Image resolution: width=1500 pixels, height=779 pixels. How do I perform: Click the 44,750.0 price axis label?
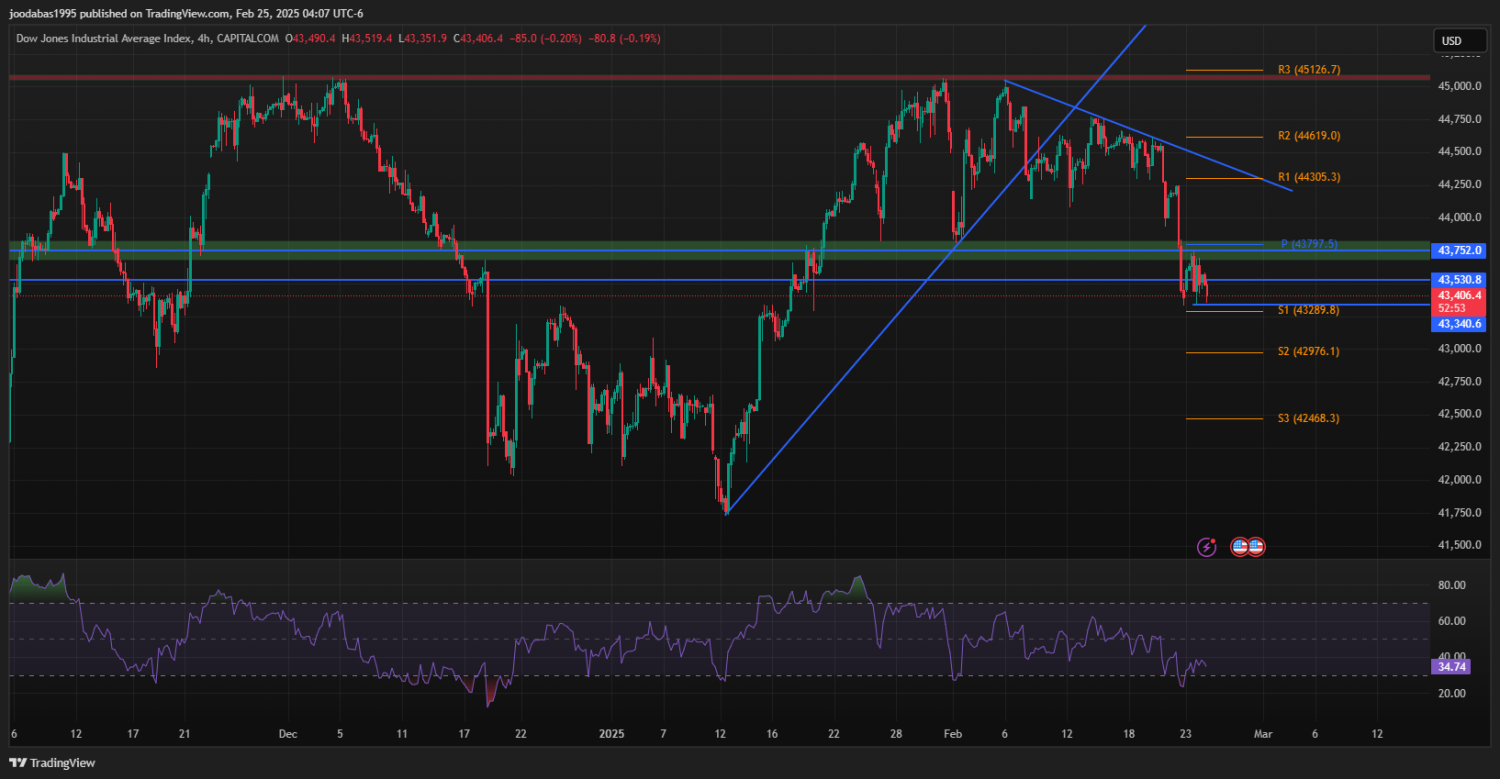point(1460,119)
